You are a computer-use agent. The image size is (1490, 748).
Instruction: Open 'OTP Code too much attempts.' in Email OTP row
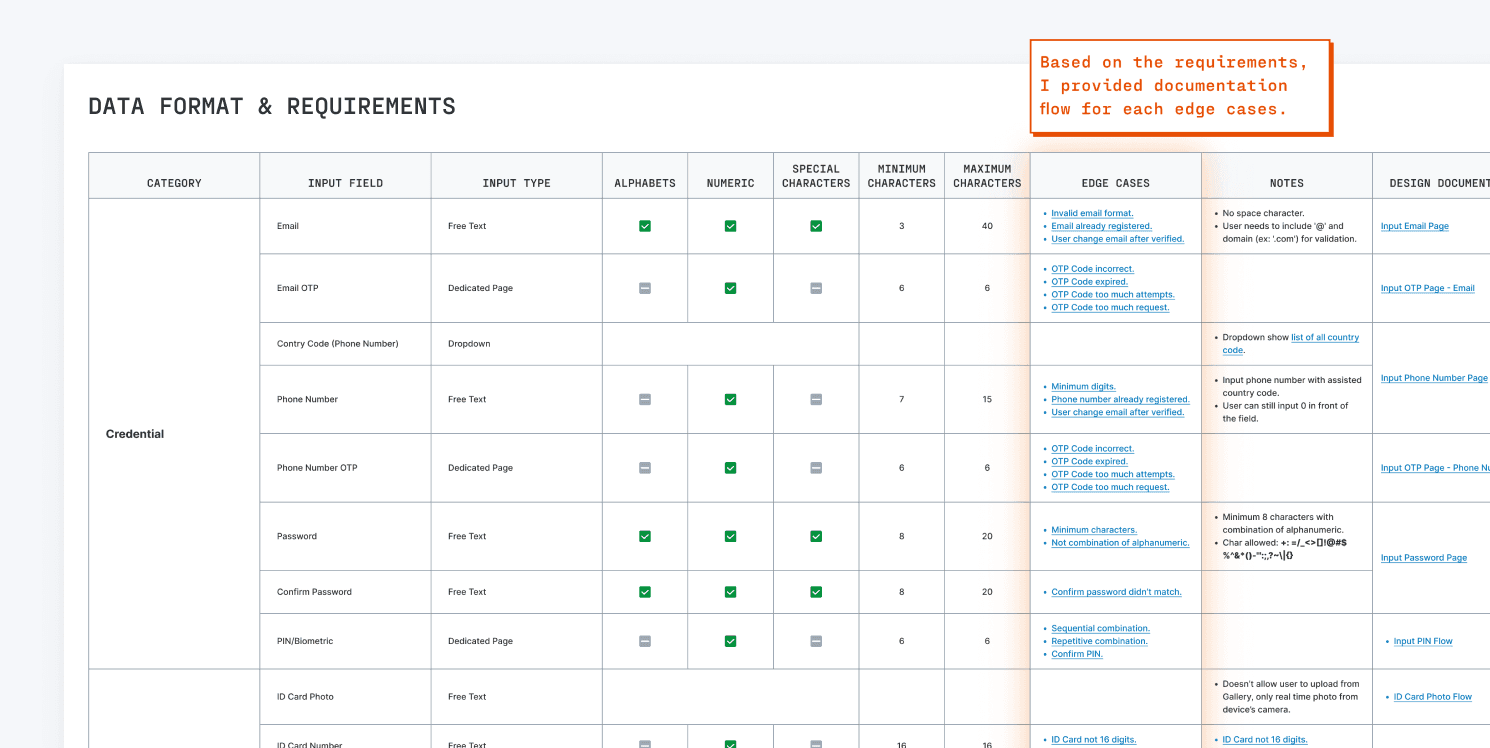[x=1113, y=295]
